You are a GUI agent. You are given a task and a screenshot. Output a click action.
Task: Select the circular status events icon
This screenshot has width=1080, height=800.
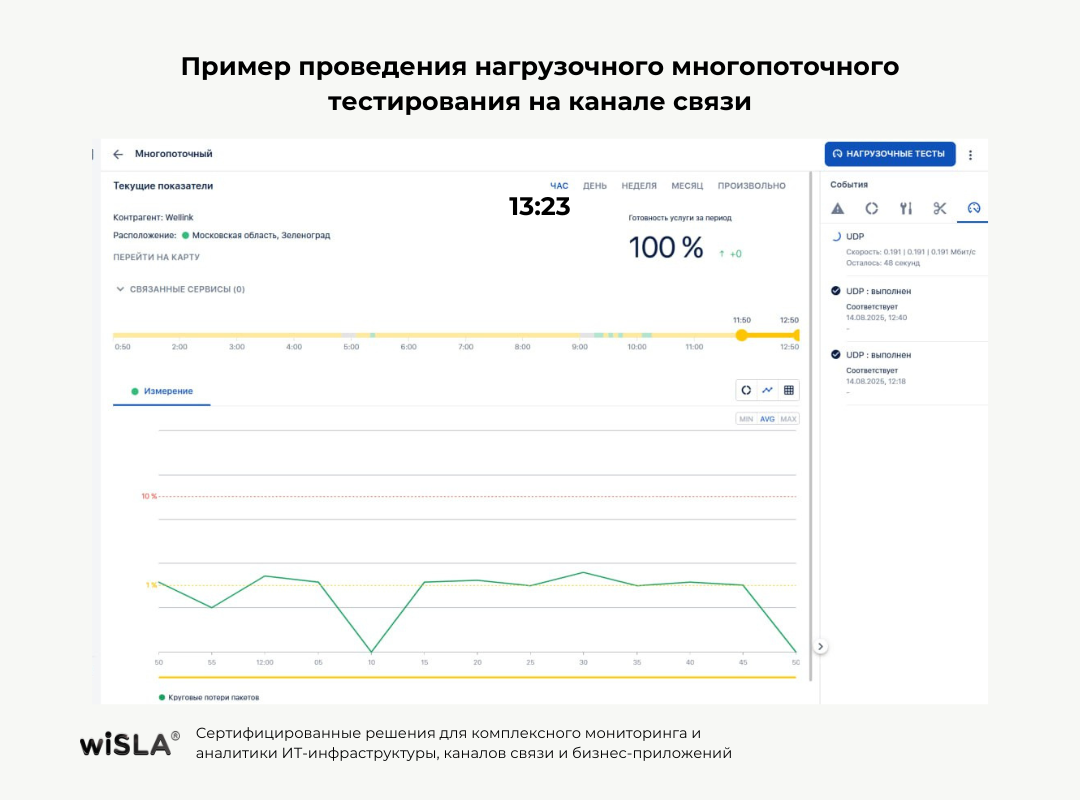pyautogui.click(x=871, y=208)
